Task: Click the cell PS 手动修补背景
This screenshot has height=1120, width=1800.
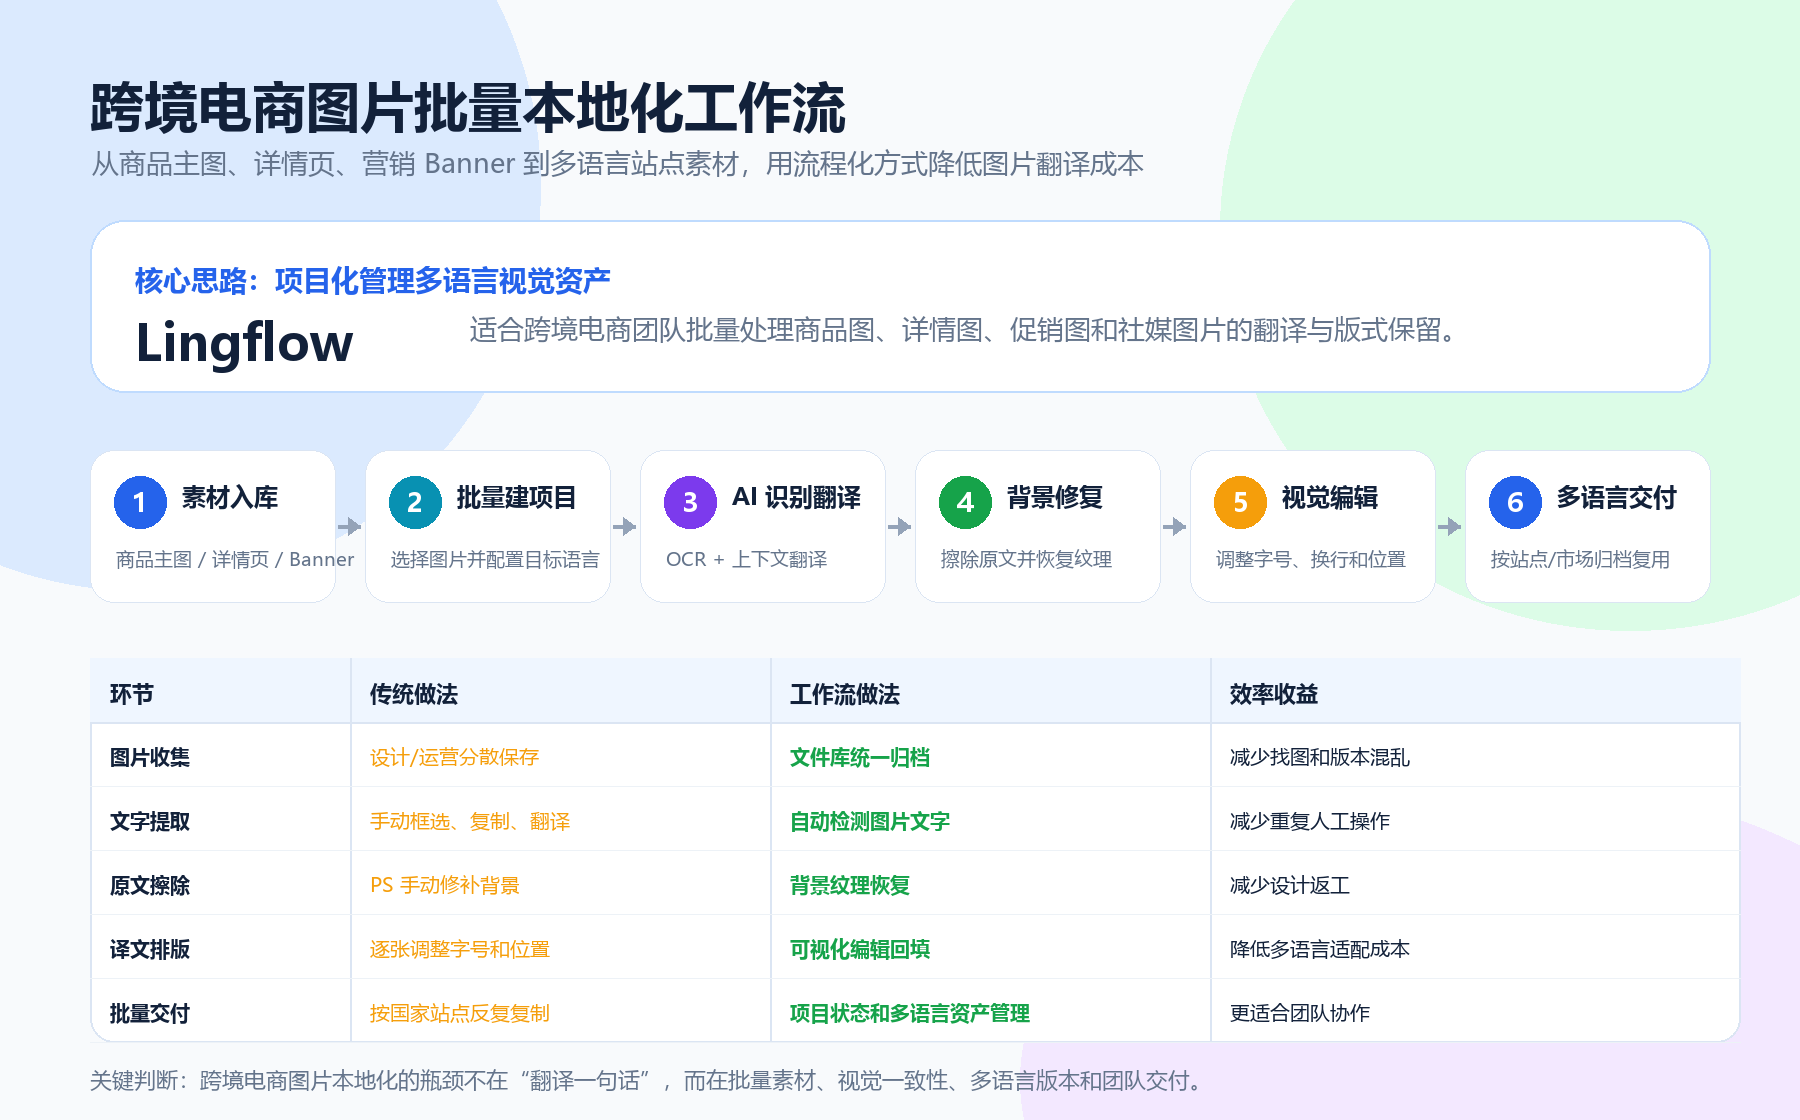Action: pyautogui.click(x=444, y=886)
